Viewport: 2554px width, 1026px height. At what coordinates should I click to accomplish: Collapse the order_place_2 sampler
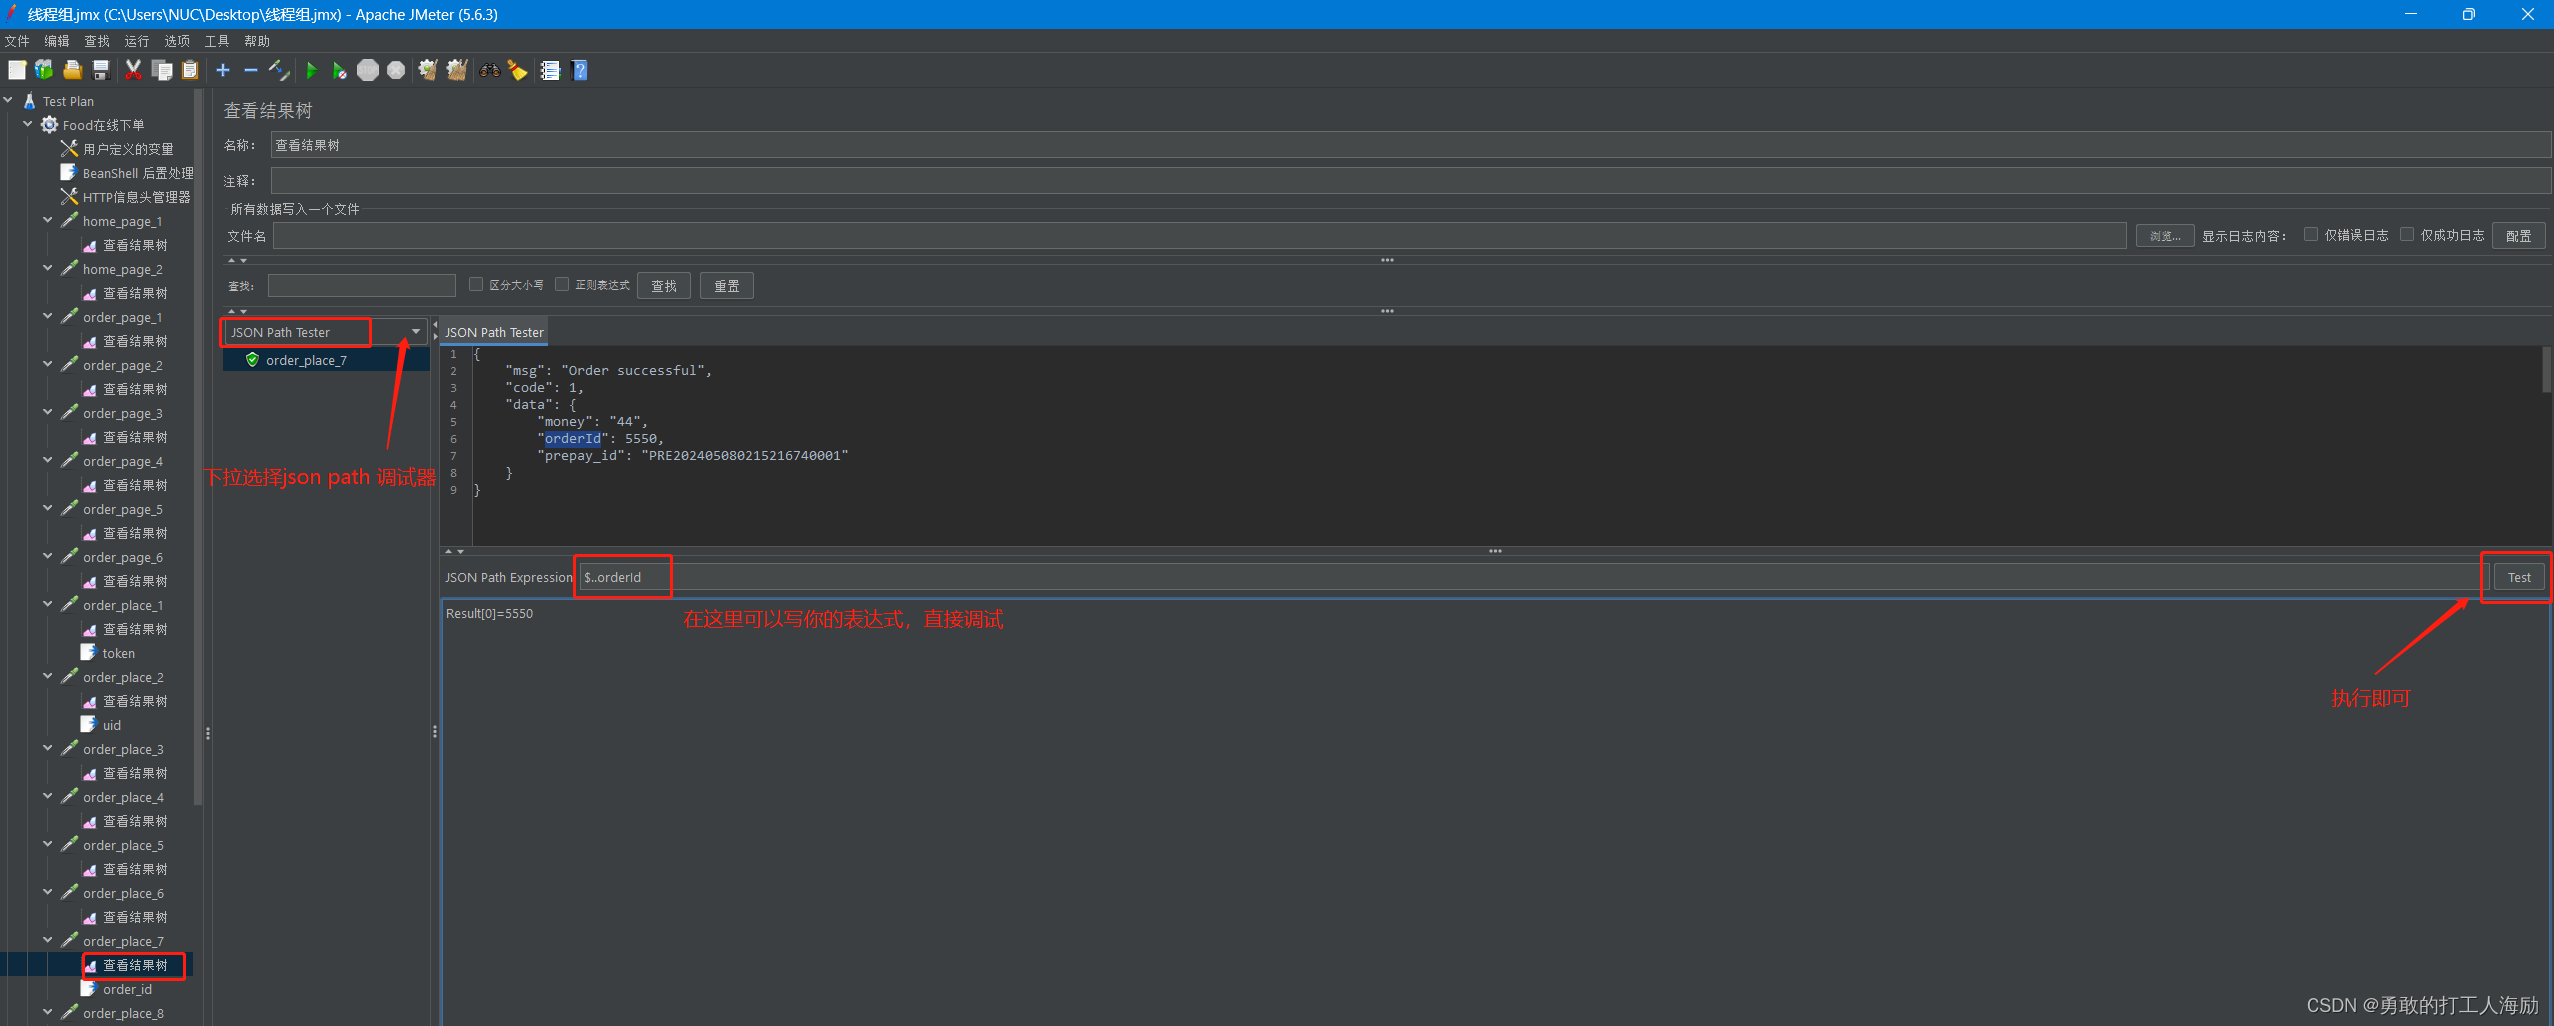pyautogui.click(x=48, y=676)
